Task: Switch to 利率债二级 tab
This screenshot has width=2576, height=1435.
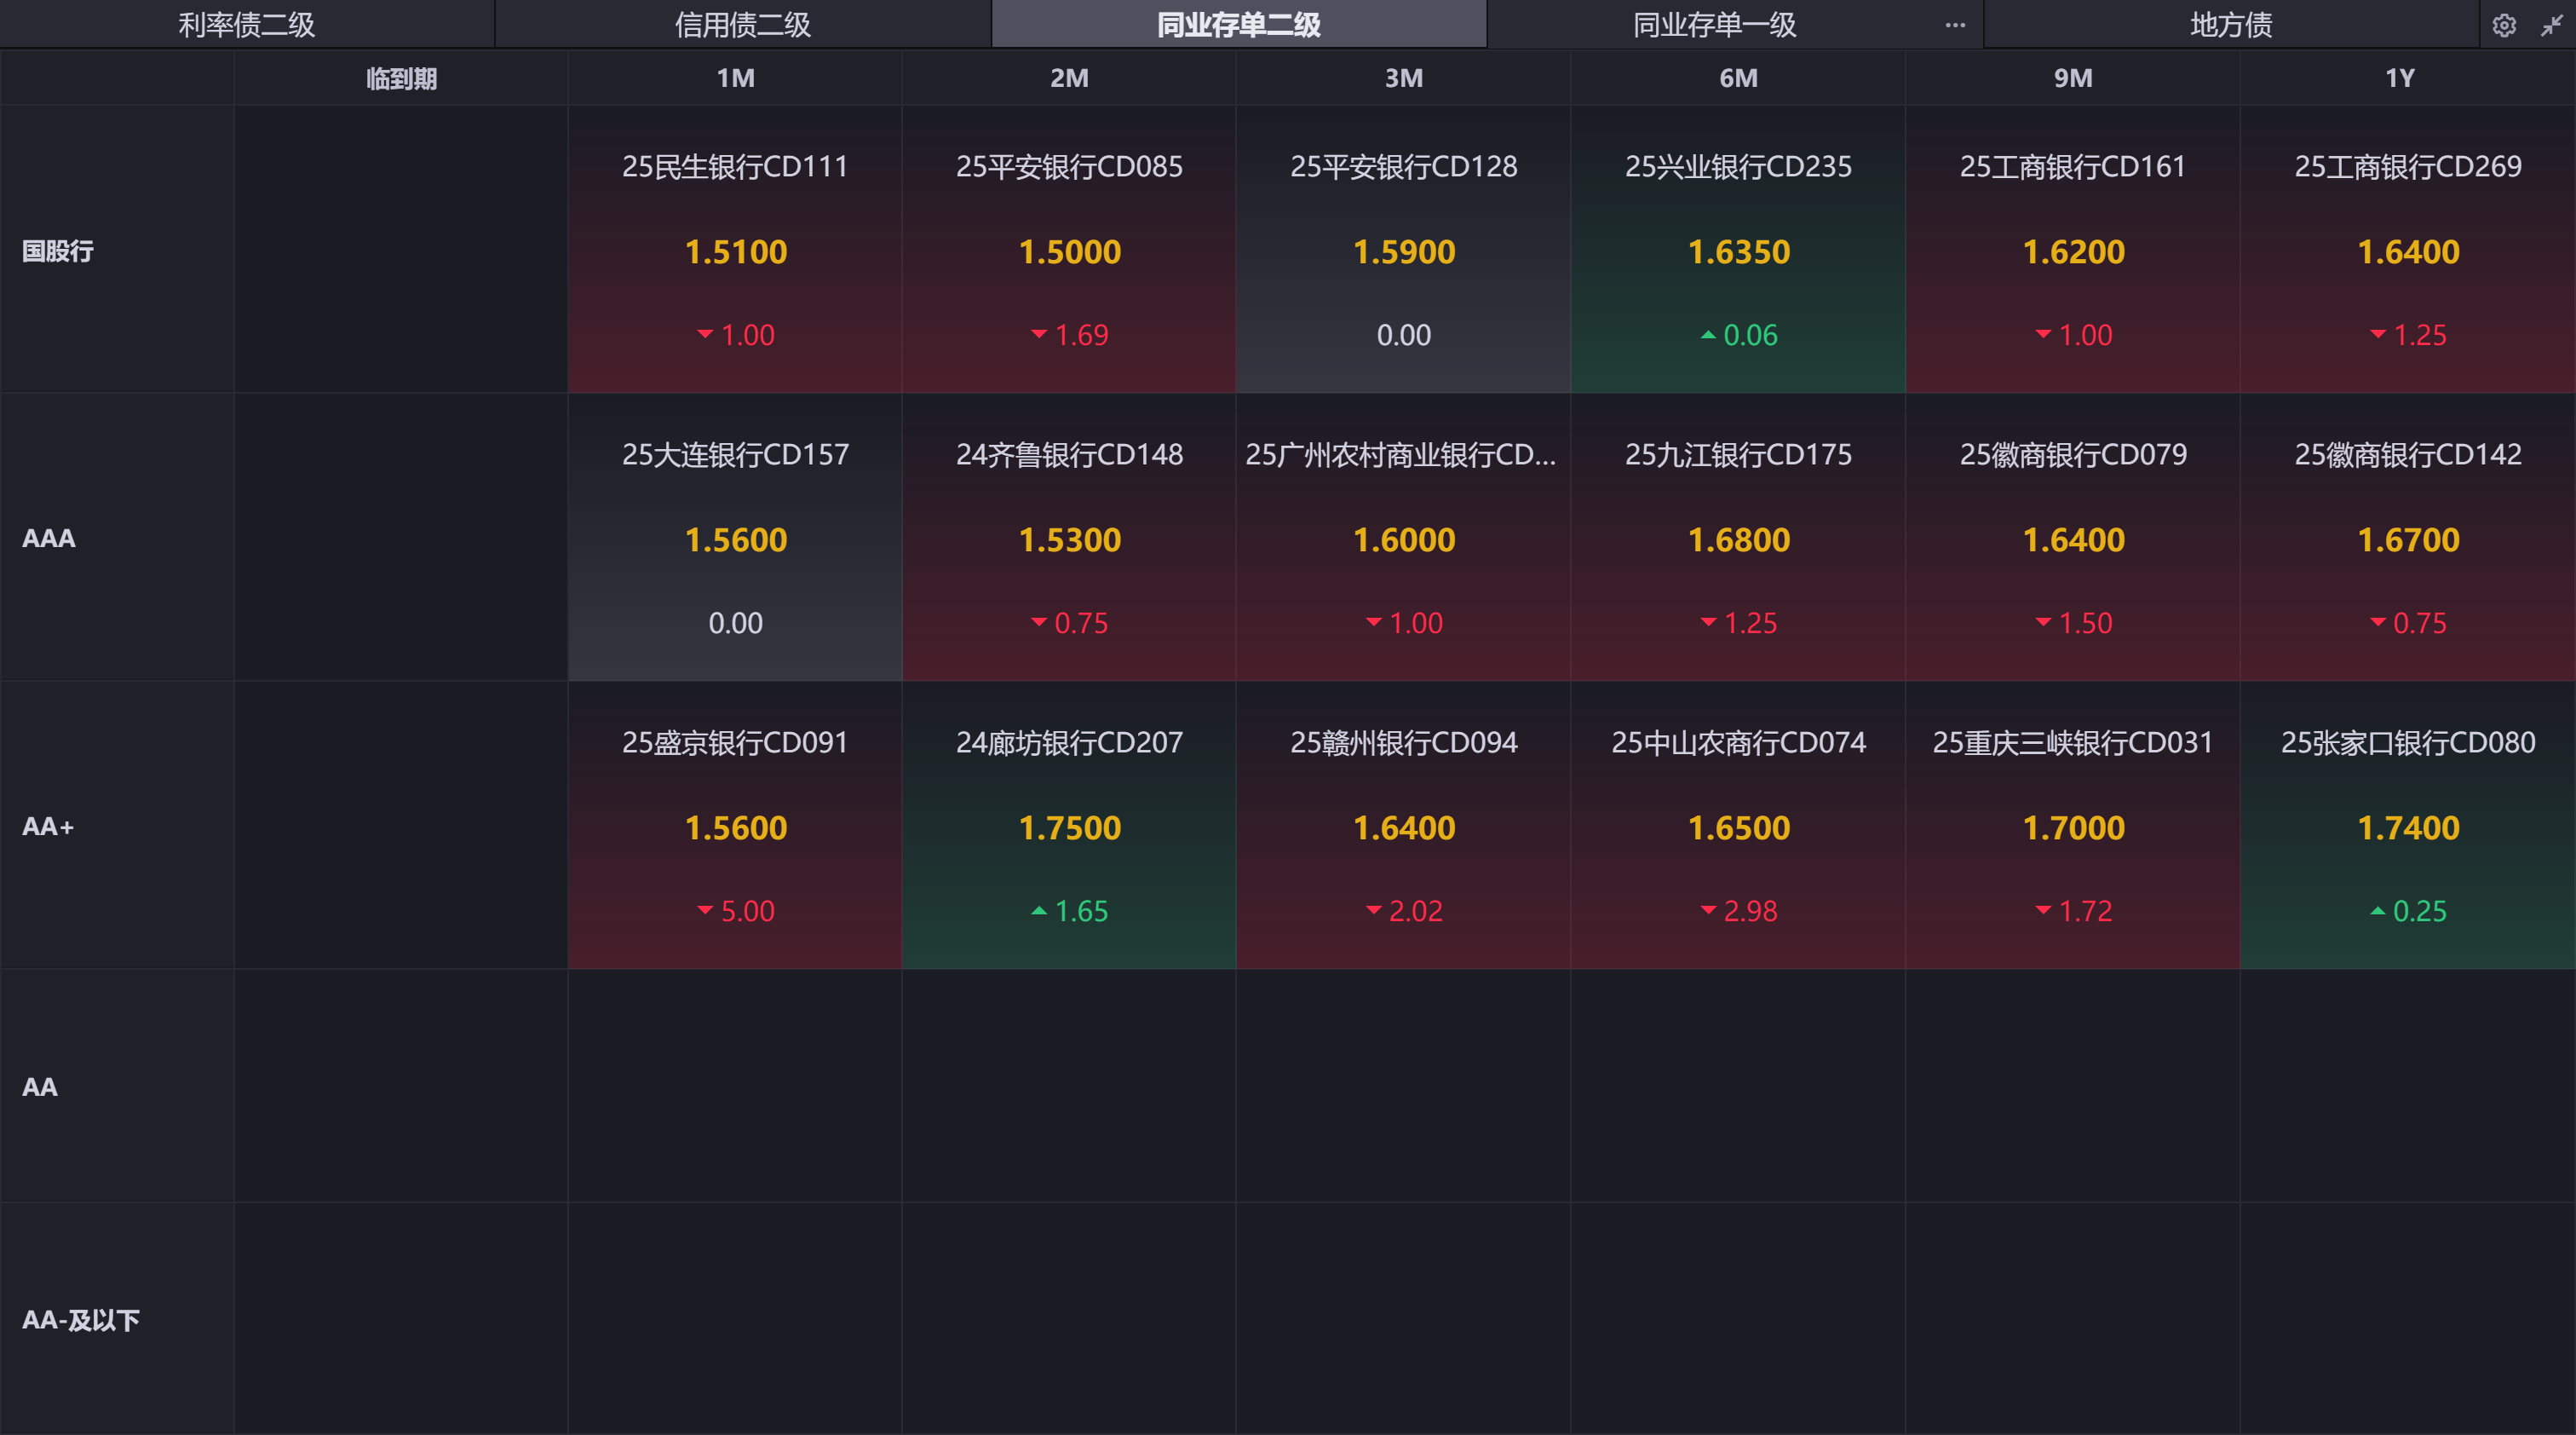Action: pyautogui.click(x=246, y=25)
